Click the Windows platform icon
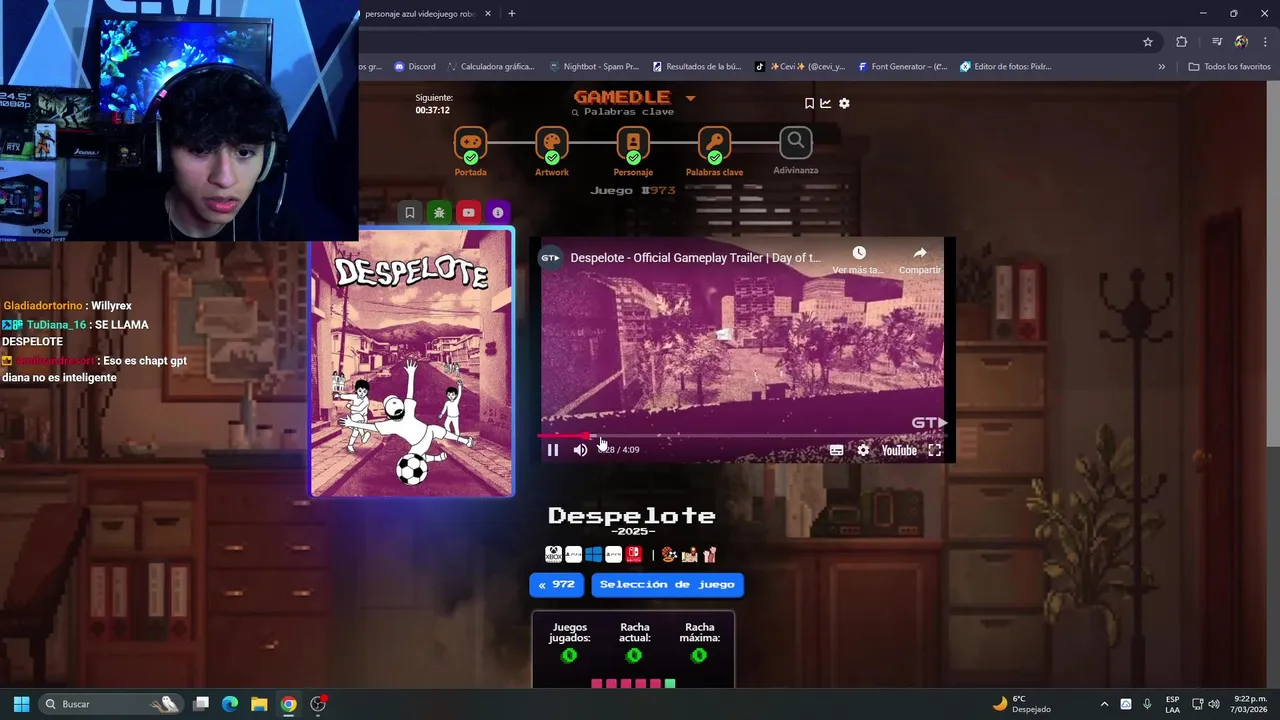1280x720 pixels. pos(593,554)
